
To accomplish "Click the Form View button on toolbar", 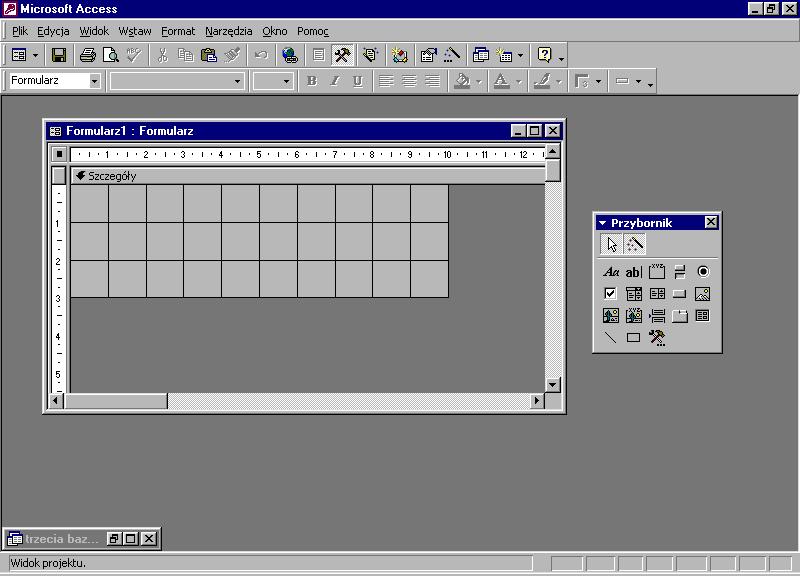I will click(19, 55).
